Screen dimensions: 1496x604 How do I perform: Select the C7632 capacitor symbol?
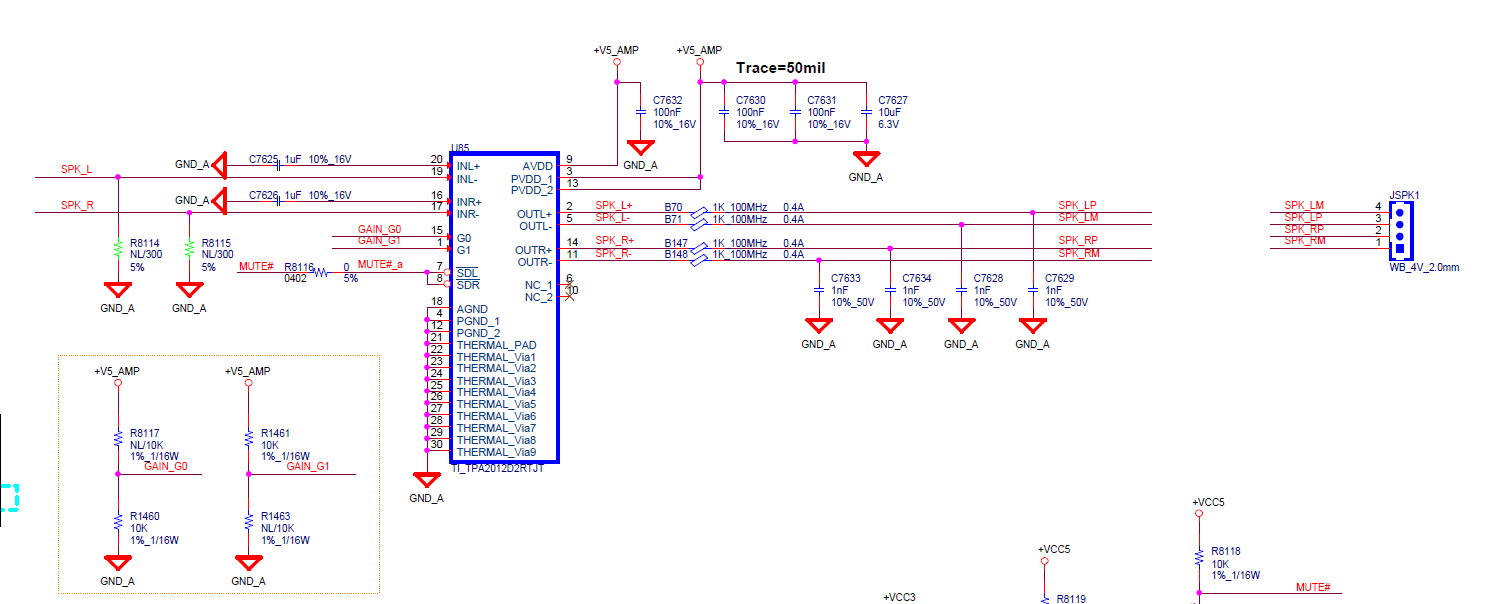pos(640,112)
